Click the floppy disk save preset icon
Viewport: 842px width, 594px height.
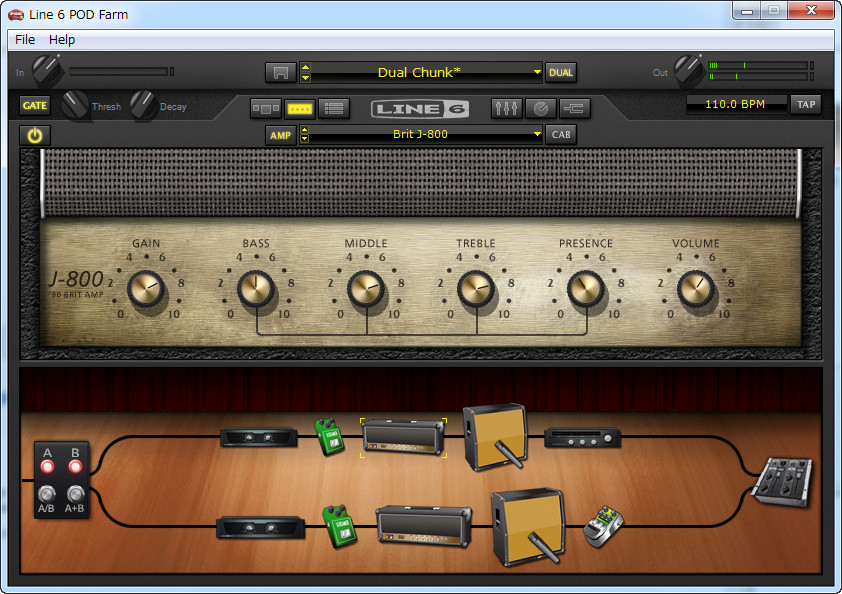[x=280, y=73]
